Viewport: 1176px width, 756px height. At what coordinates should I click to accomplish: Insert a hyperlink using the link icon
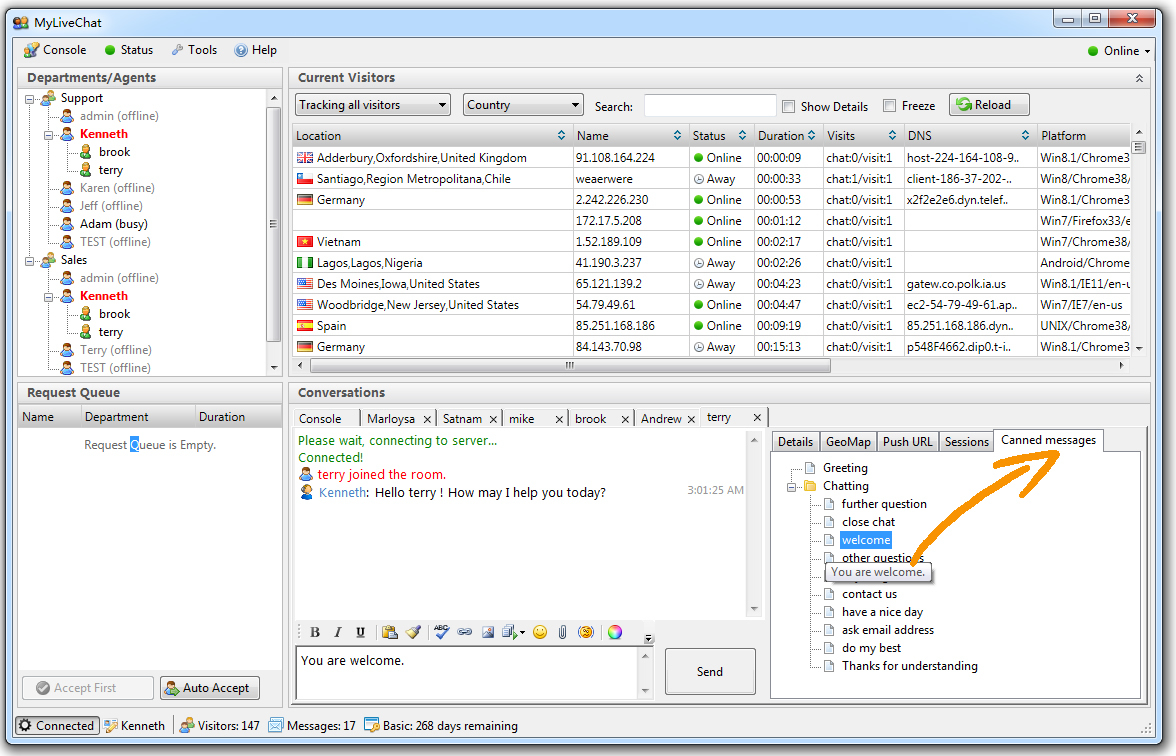(x=465, y=632)
